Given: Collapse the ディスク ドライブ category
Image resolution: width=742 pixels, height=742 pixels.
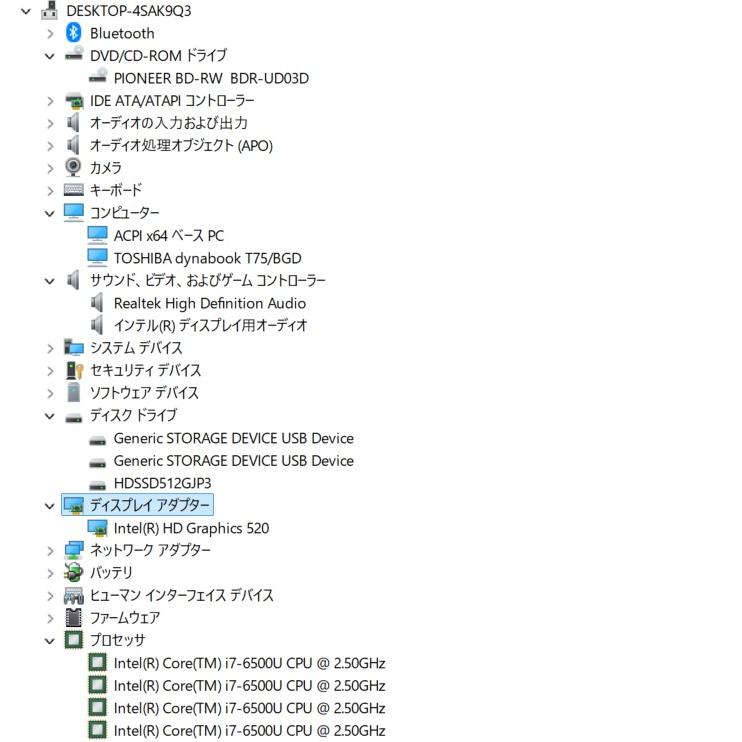Looking at the screenshot, I should coord(50,416).
